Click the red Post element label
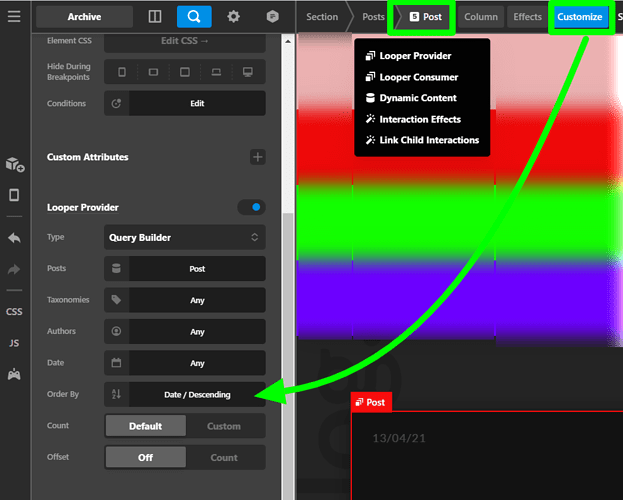623x500 pixels. [x=371, y=402]
